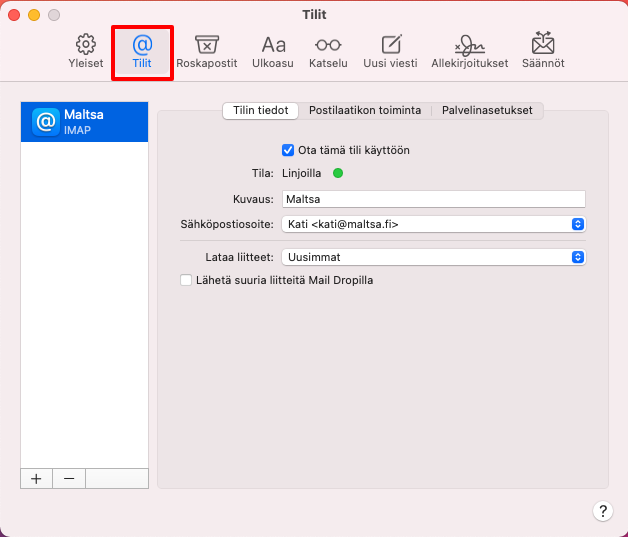Select the Tilit accounts icon
This screenshot has width=628, height=537.
point(142,51)
